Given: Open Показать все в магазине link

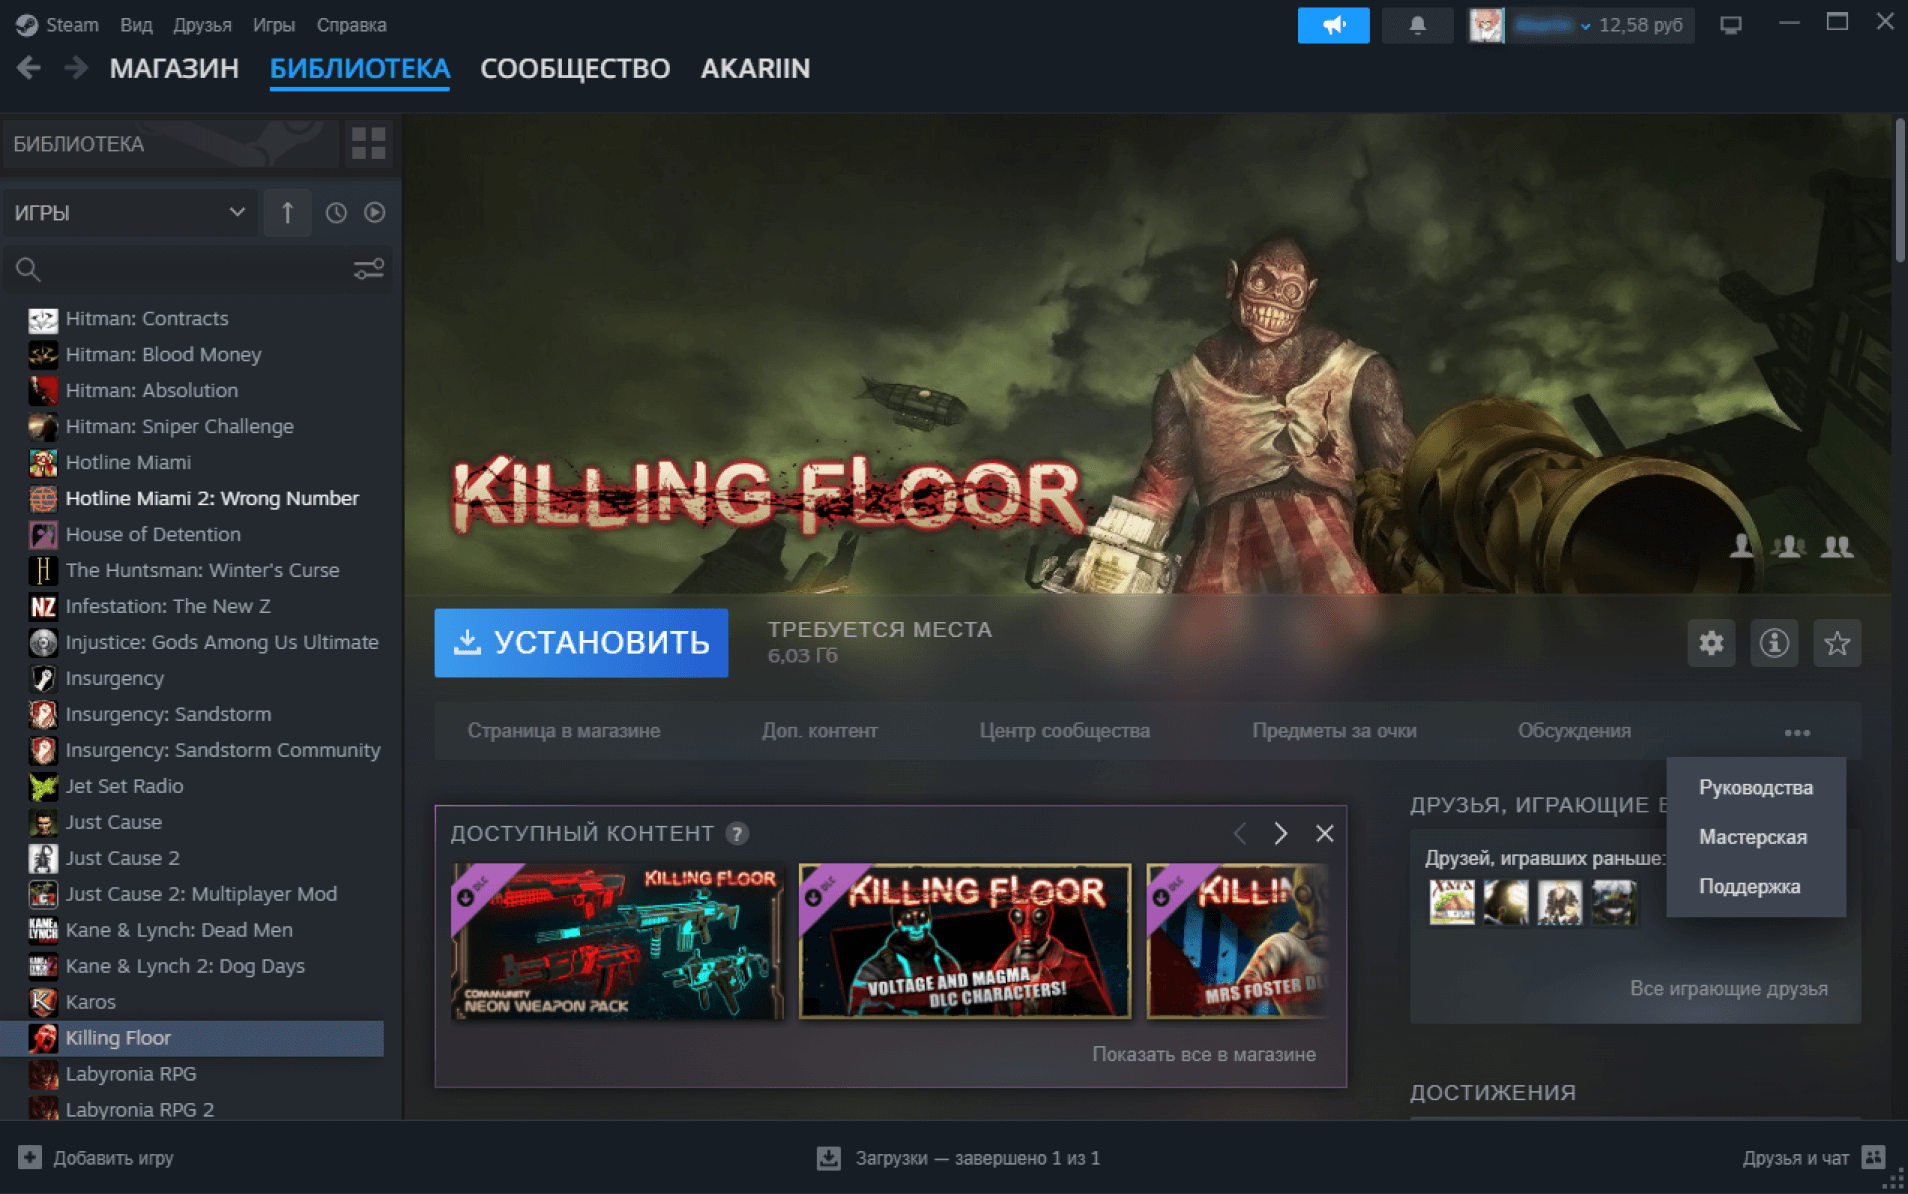Looking at the screenshot, I should click(1203, 1054).
